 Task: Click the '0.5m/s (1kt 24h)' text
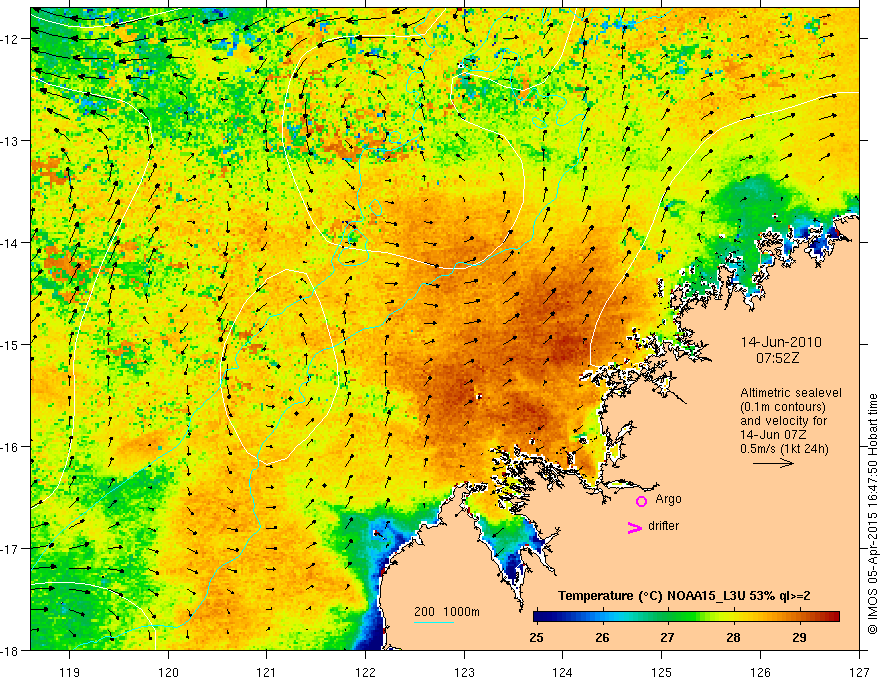tap(784, 449)
